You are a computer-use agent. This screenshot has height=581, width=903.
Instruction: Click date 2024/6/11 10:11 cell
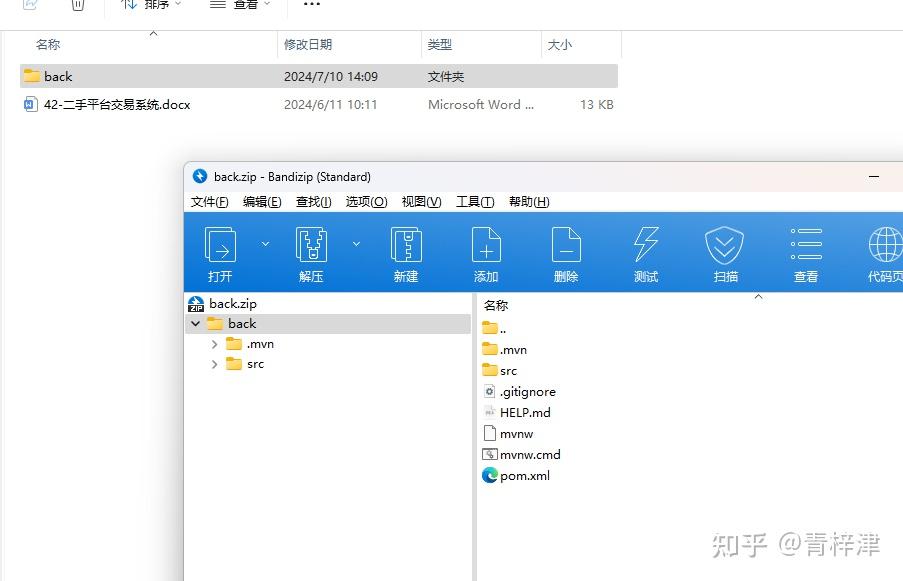(331, 105)
